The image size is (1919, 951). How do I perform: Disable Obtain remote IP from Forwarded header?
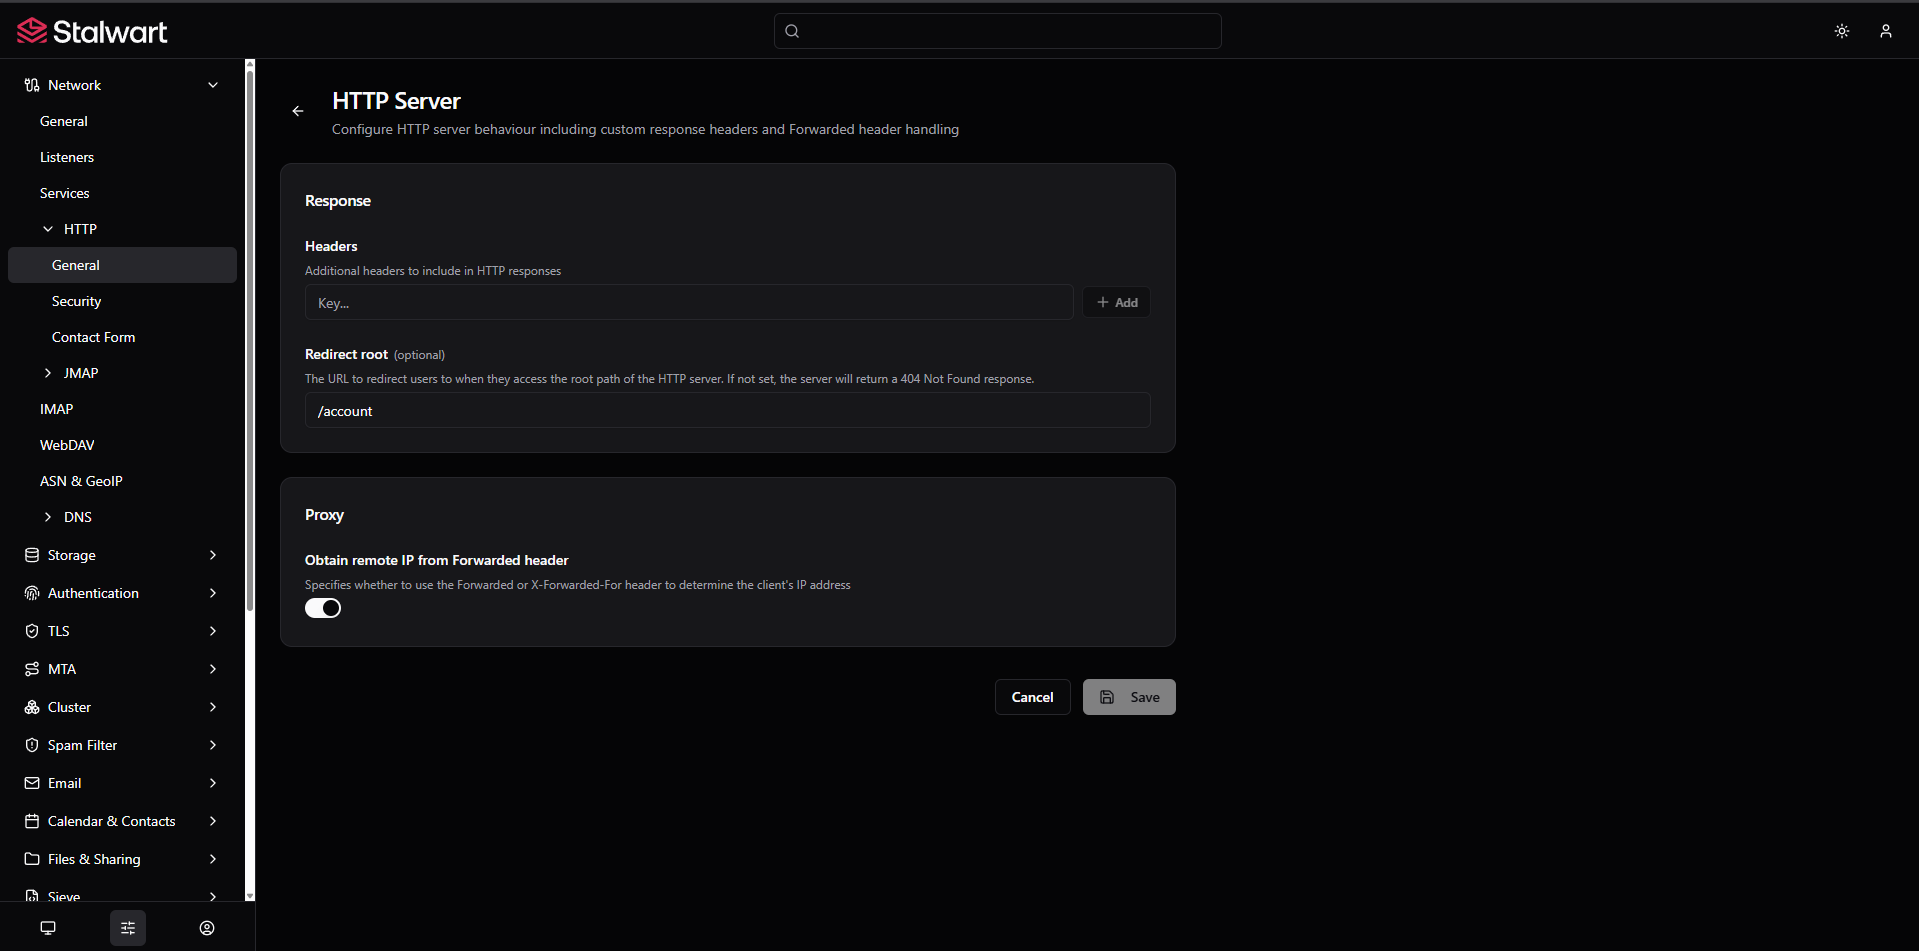[323, 608]
